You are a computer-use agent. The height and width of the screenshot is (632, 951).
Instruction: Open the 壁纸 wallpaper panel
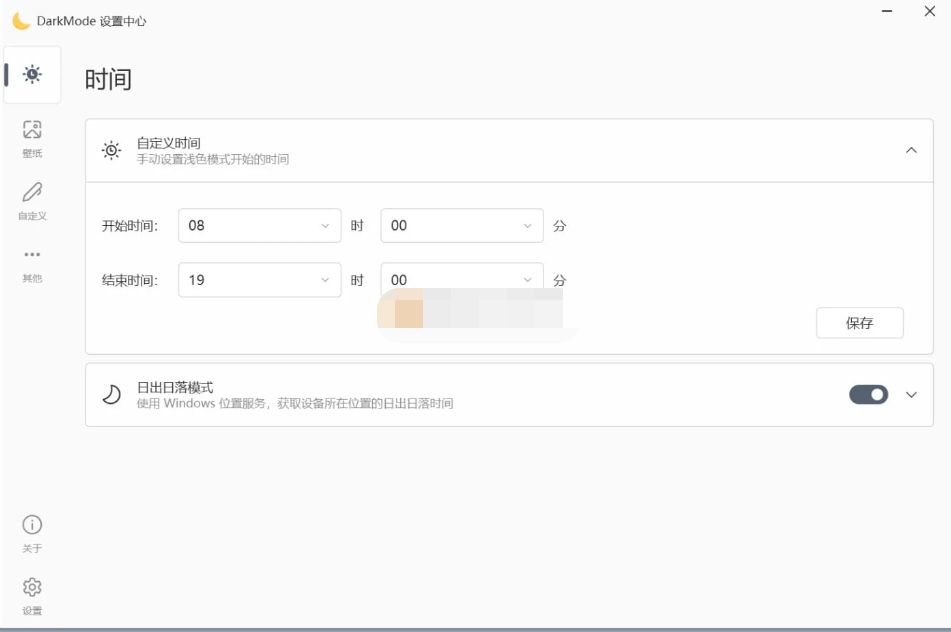33,133
